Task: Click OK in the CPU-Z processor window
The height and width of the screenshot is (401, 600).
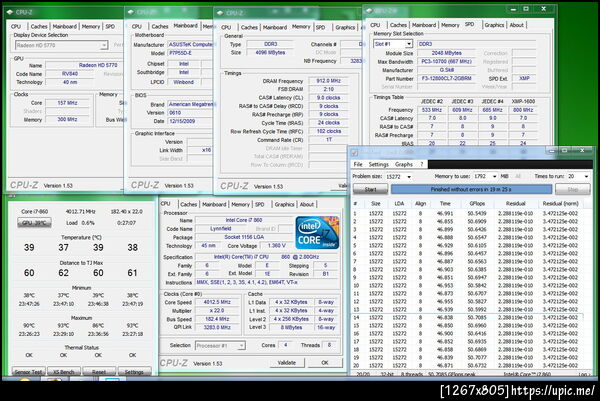Action: (x=325, y=362)
